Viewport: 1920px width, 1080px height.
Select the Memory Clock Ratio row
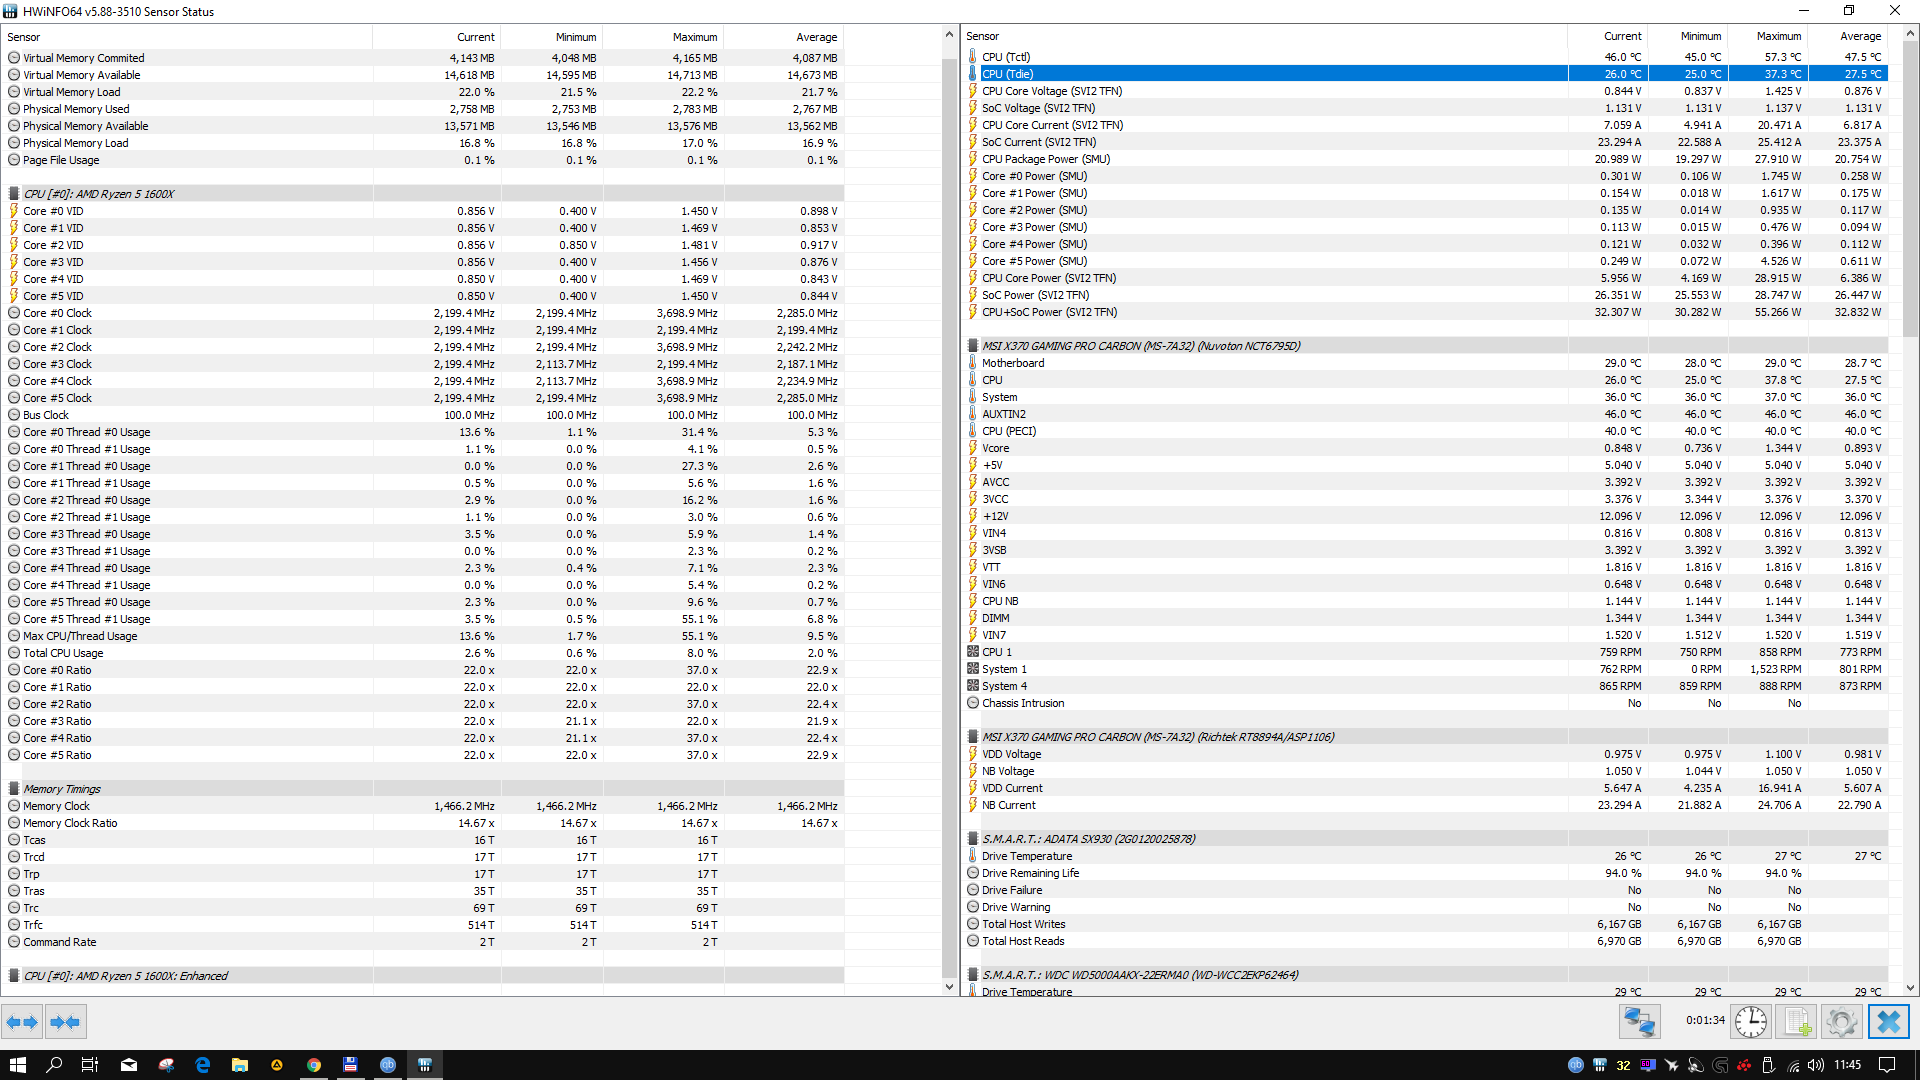point(423,823)
